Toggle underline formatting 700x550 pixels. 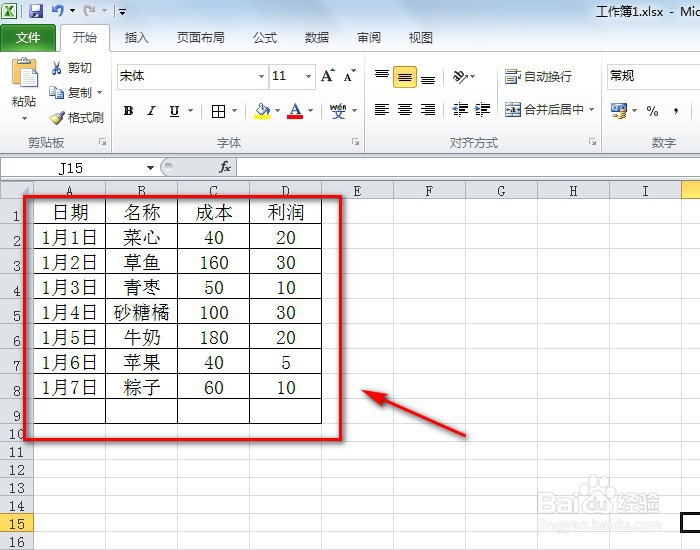point(175,111)
